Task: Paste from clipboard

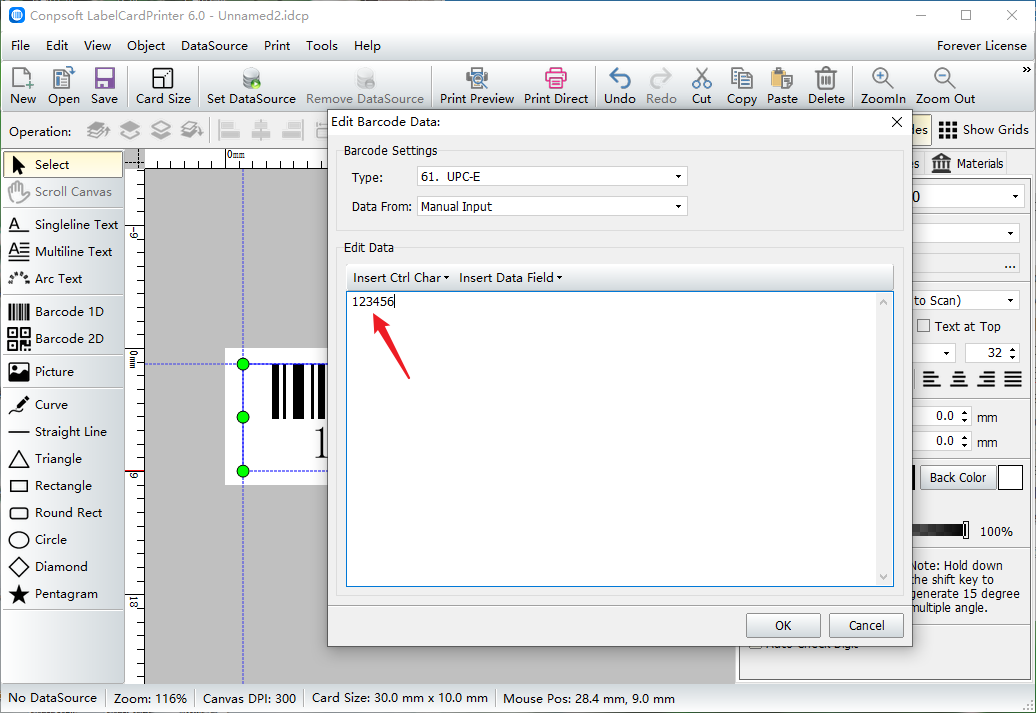Action: 782,86
